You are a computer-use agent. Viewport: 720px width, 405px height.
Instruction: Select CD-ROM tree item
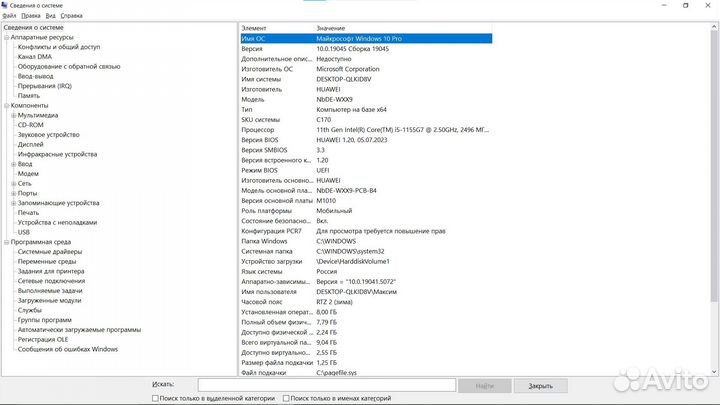point(30,125)
